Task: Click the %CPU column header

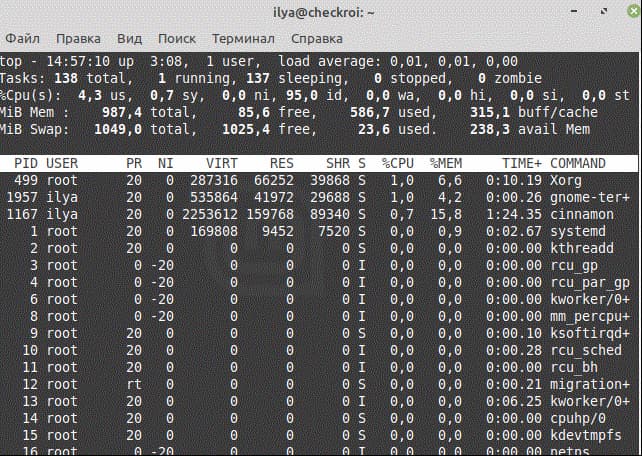Action: pyautogui.click(x=397, y=163)
